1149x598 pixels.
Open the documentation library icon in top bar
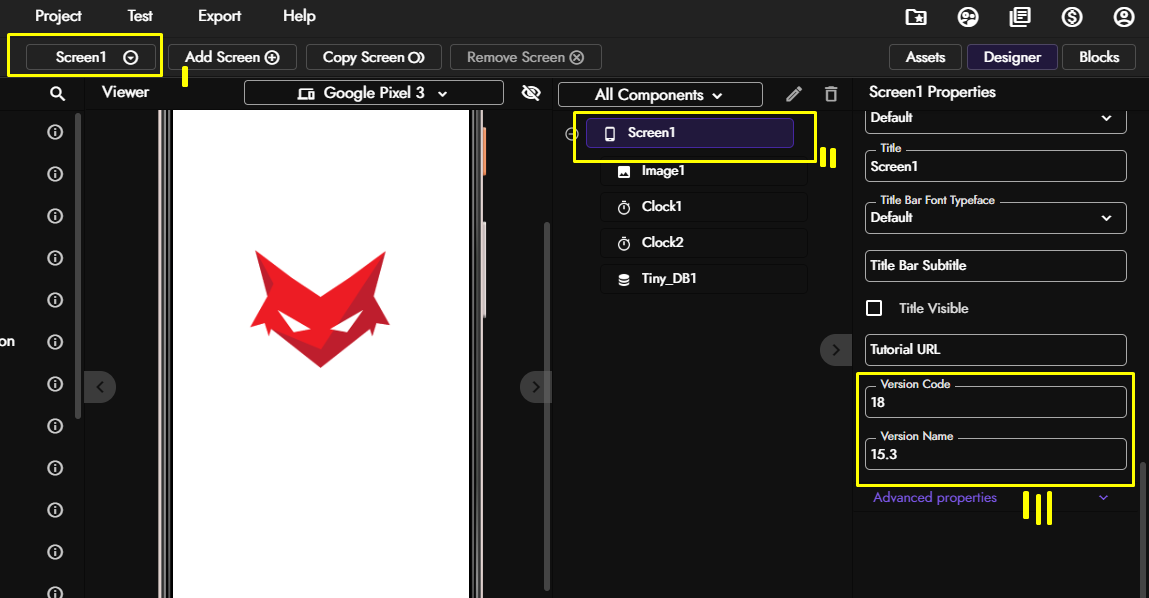tap(1020, 16)
